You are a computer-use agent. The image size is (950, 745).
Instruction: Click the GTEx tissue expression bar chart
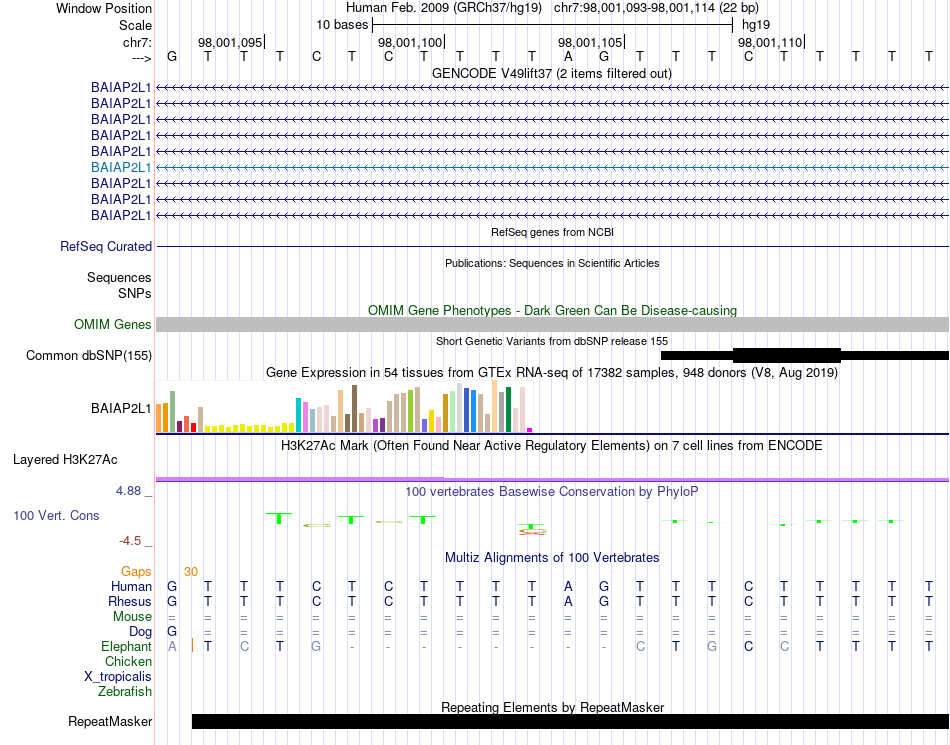[x=344, y=406]
